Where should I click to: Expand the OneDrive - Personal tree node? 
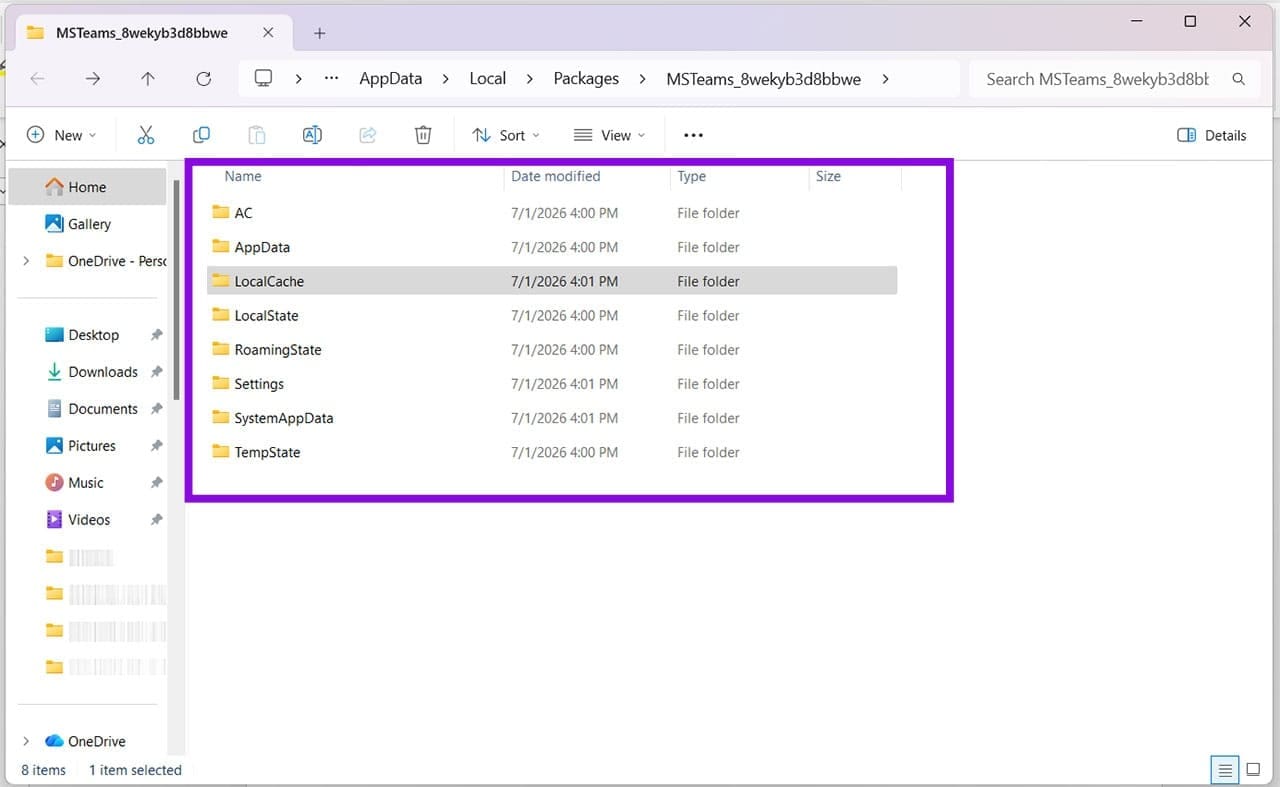pos(26,261)
